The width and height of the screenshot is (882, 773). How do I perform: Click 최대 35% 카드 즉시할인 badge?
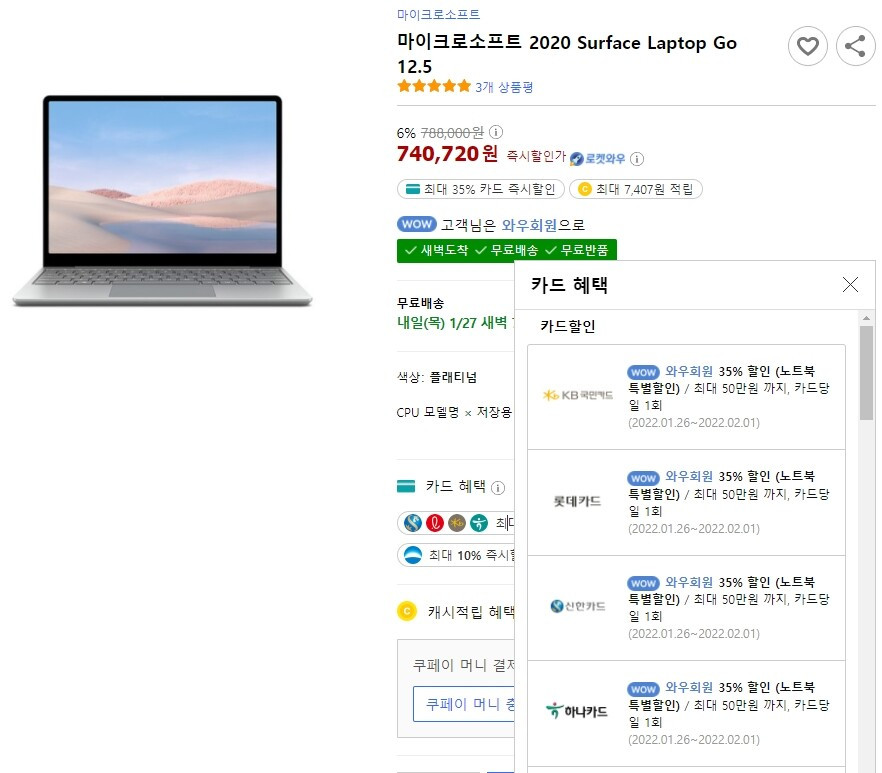click(x=480, y=189)
